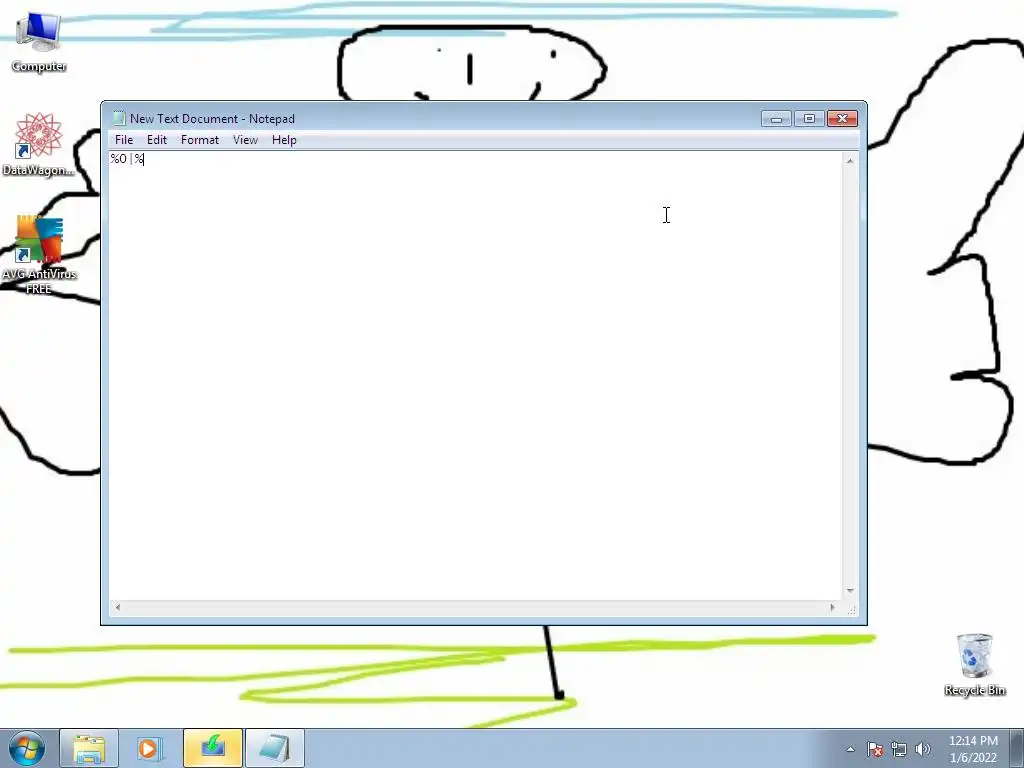Open the Edit menu in Notepad
Screen dimensions: 1024x768
(x=157, y=140)
